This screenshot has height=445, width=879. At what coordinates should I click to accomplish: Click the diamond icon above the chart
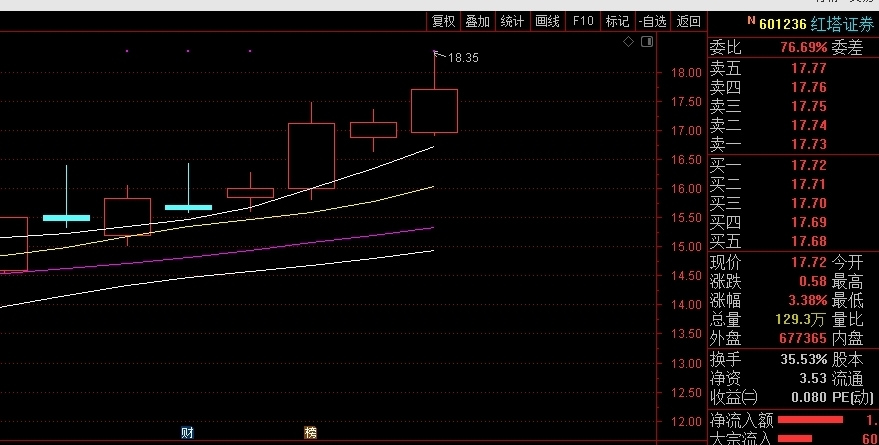point(628,42)
